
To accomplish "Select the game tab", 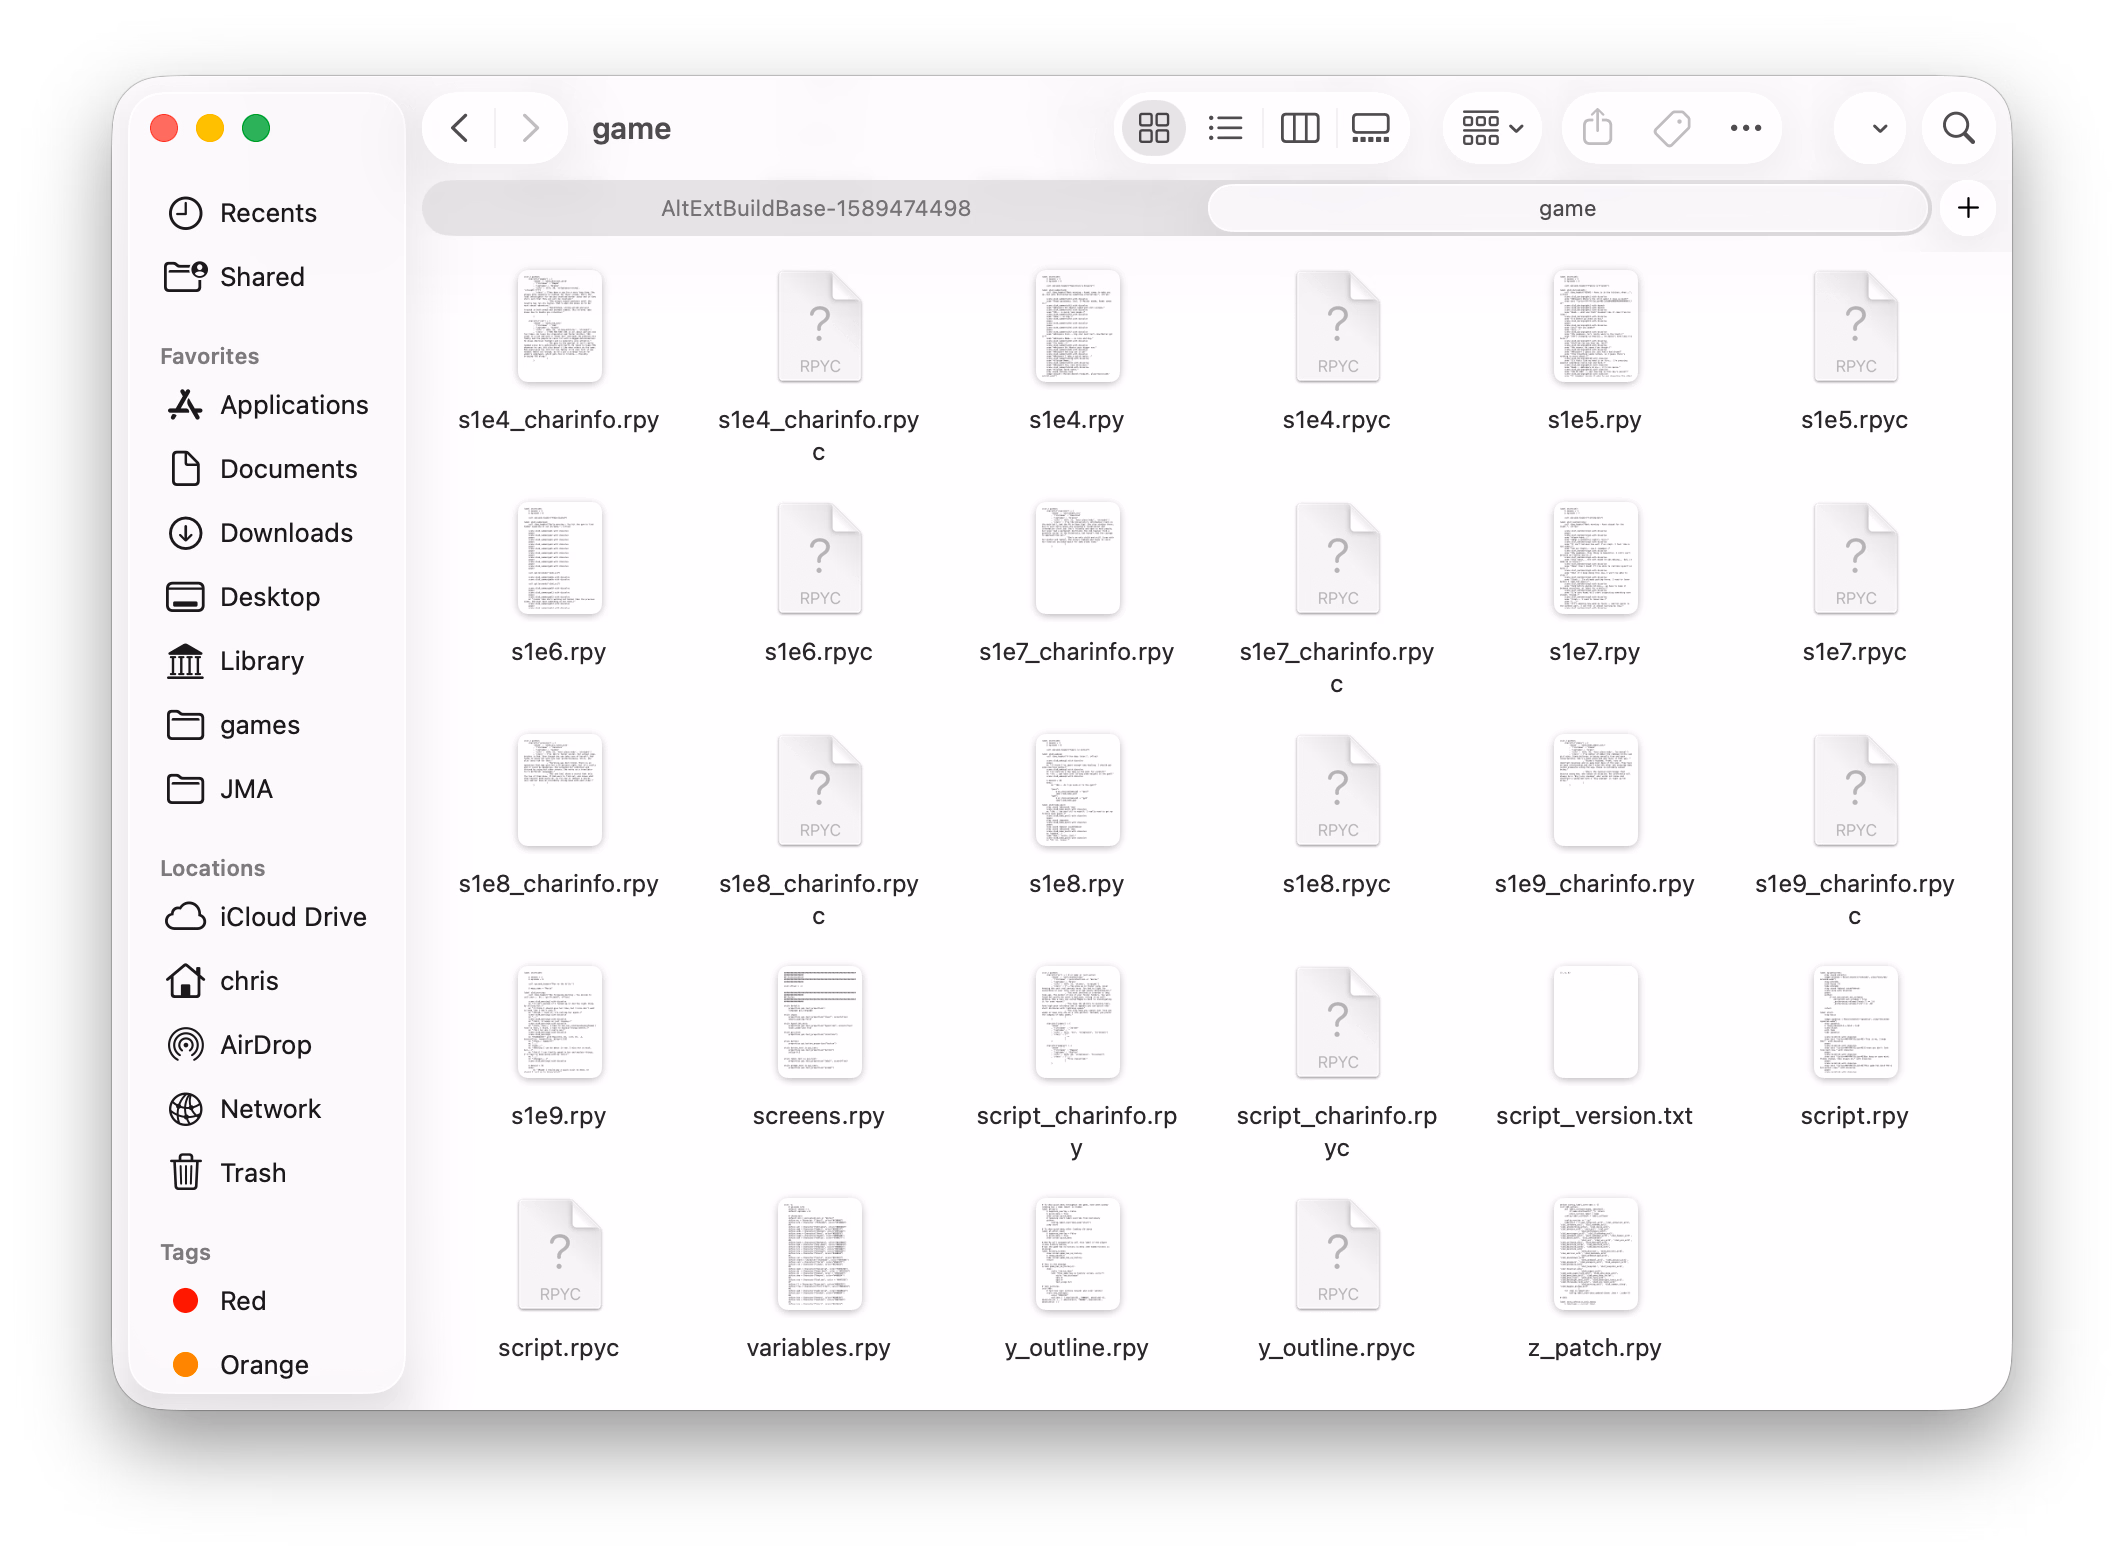I will pyautogui.click(x=1567, y=208).
